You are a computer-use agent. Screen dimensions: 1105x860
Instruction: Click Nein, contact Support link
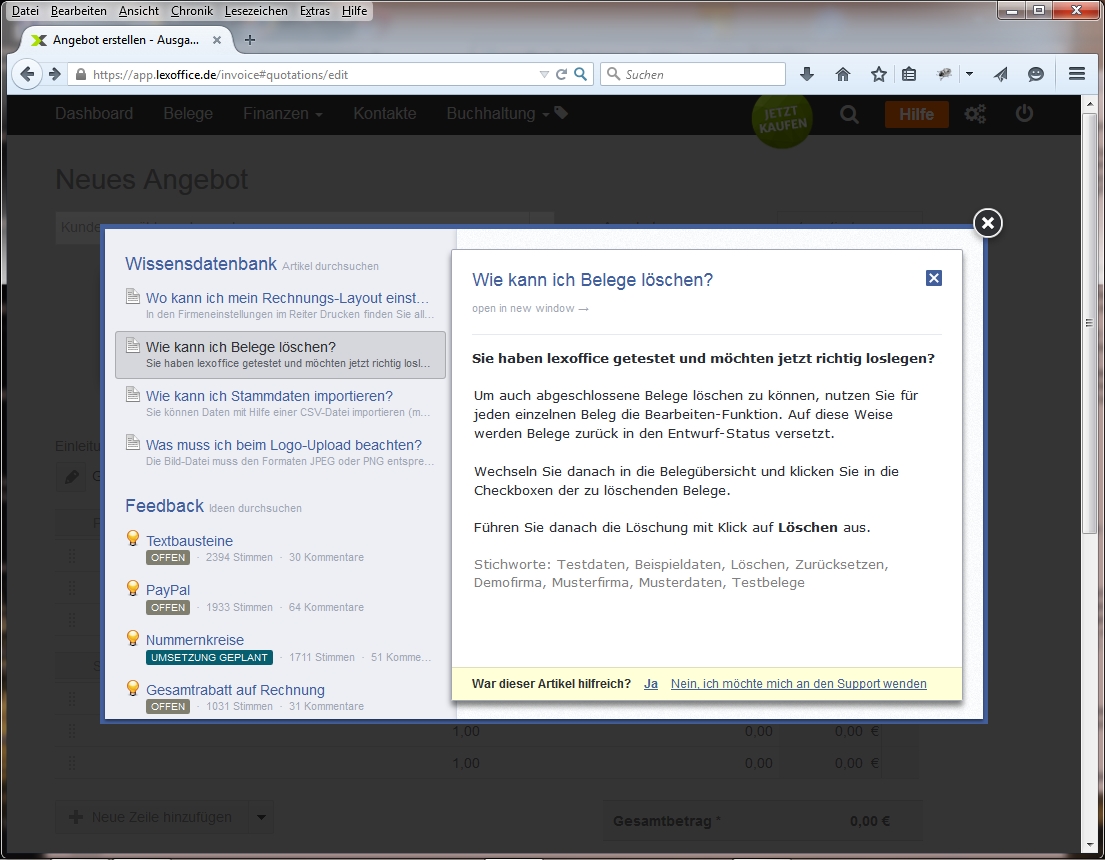click(x=798, y=684)
